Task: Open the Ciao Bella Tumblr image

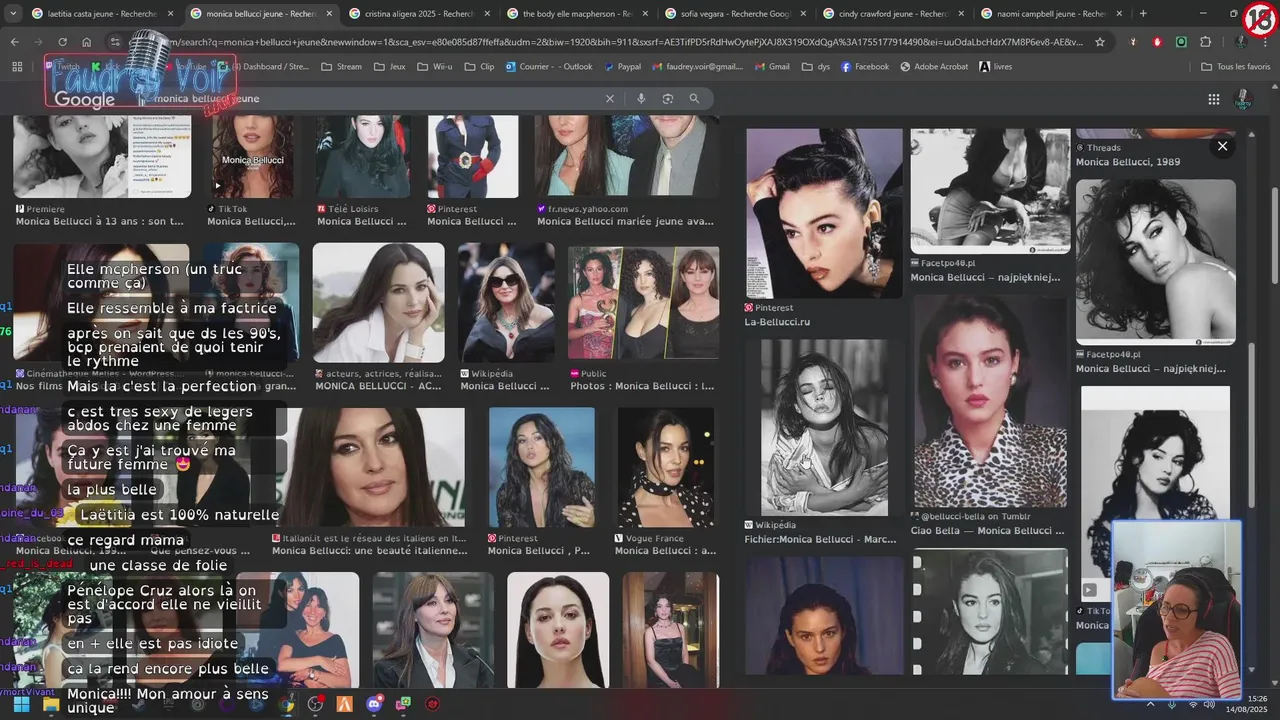Action: tap(990, 401)
